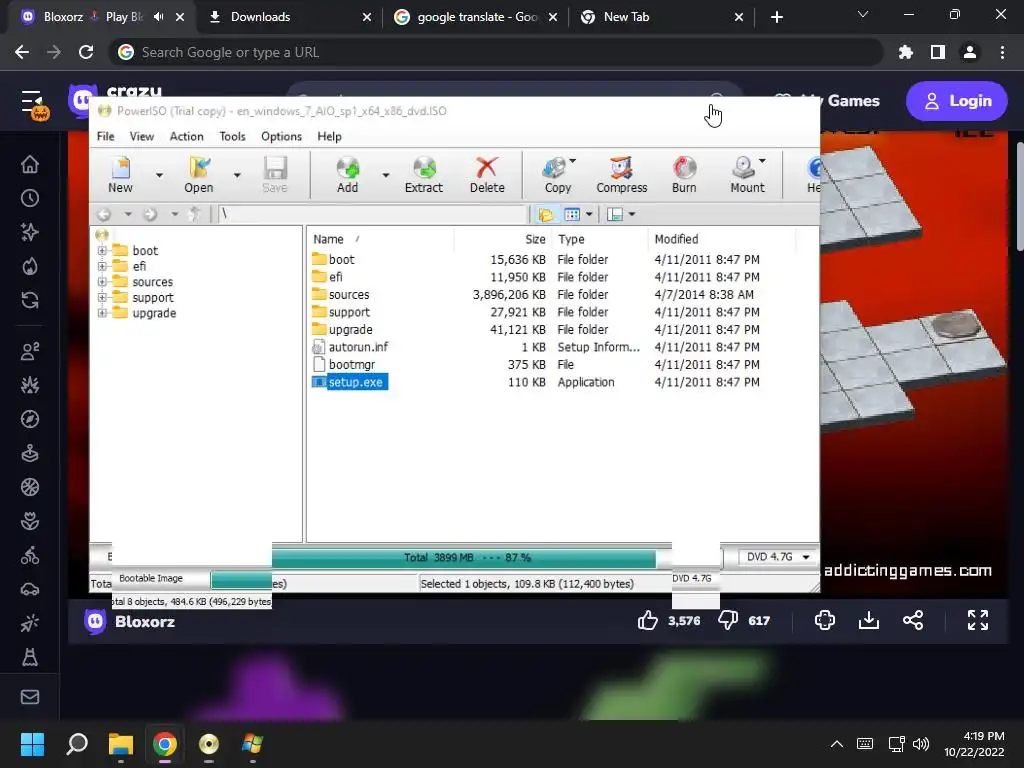Expand the support folder in tree

point(102,298)
